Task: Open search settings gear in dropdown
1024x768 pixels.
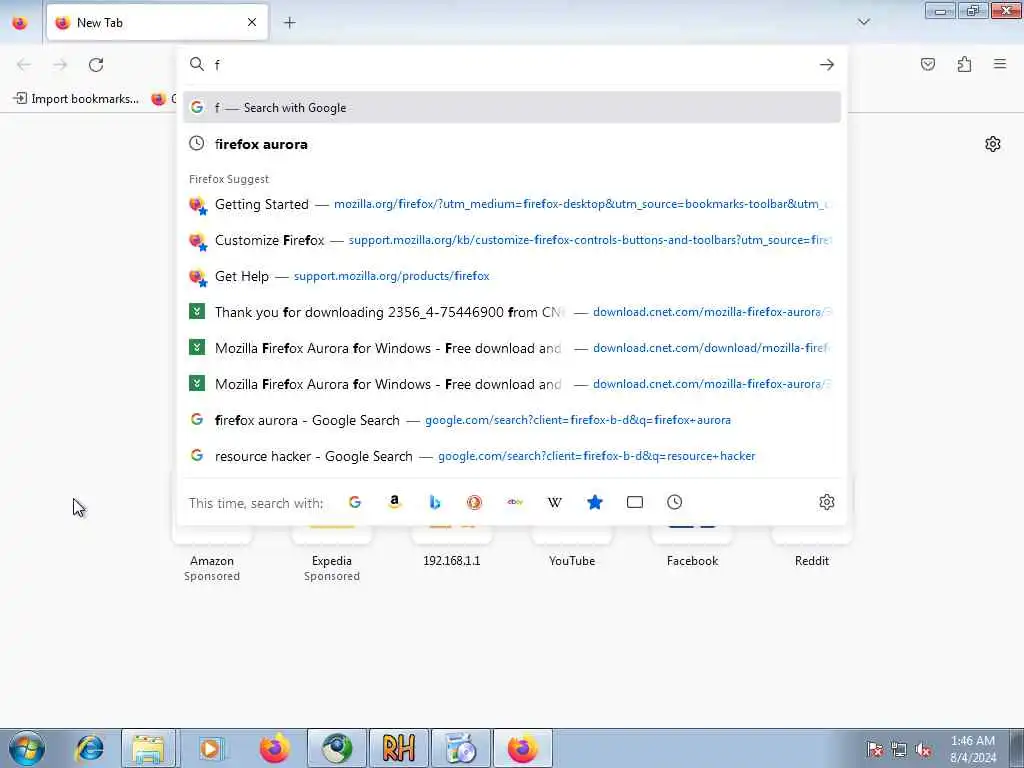Action: pos(827,502)
